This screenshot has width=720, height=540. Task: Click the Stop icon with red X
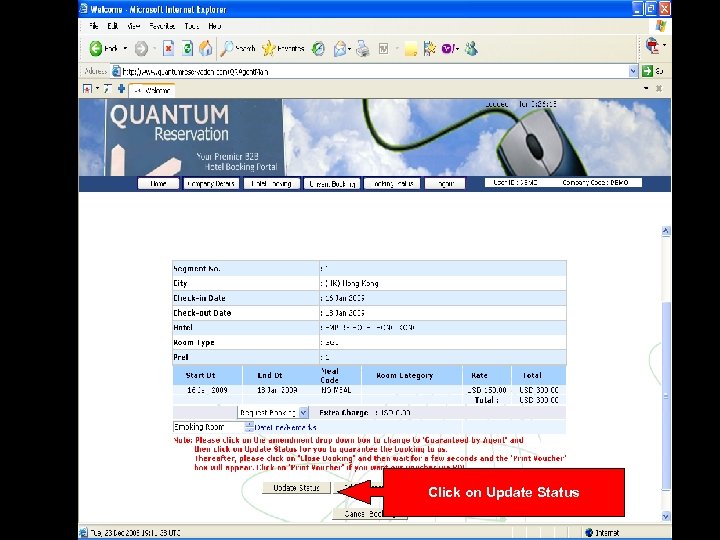(x=169, y=48)
